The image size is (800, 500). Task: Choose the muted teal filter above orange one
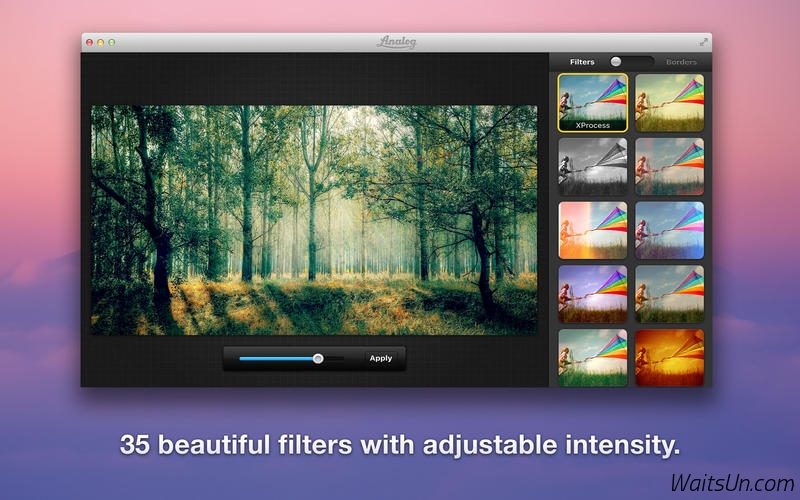pos(669,294)
